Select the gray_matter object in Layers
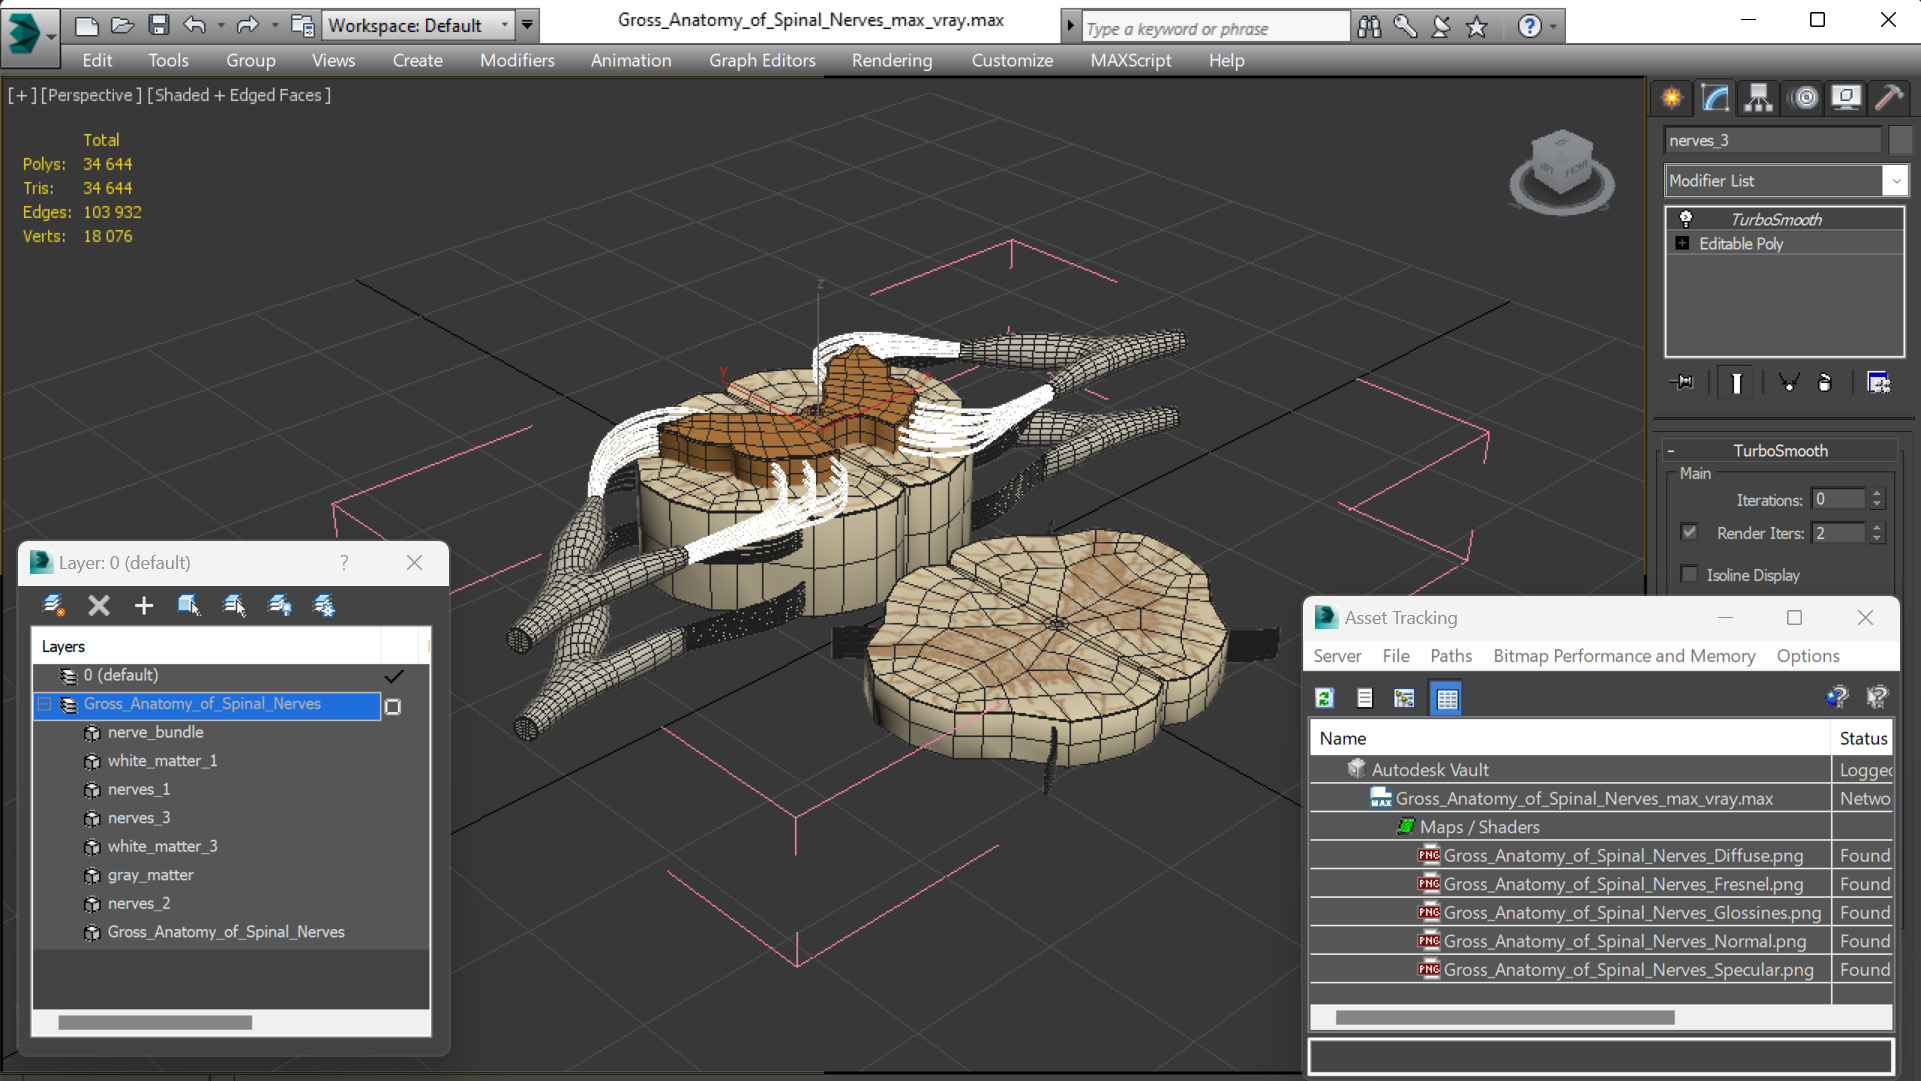The height and width of the screenshot is (1081, 1921). click(x=150, y=875)
